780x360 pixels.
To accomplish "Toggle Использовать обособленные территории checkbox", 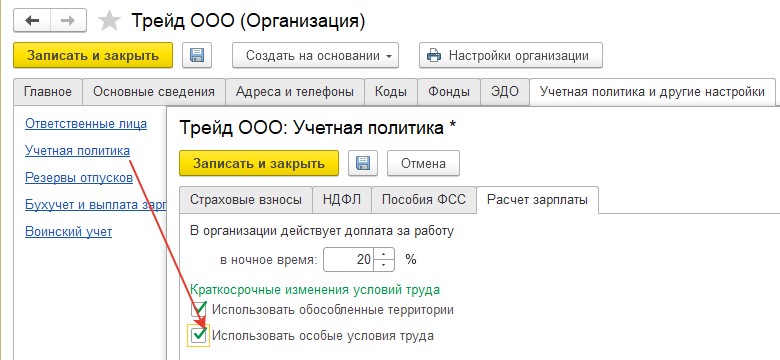I will coord(199,310).
